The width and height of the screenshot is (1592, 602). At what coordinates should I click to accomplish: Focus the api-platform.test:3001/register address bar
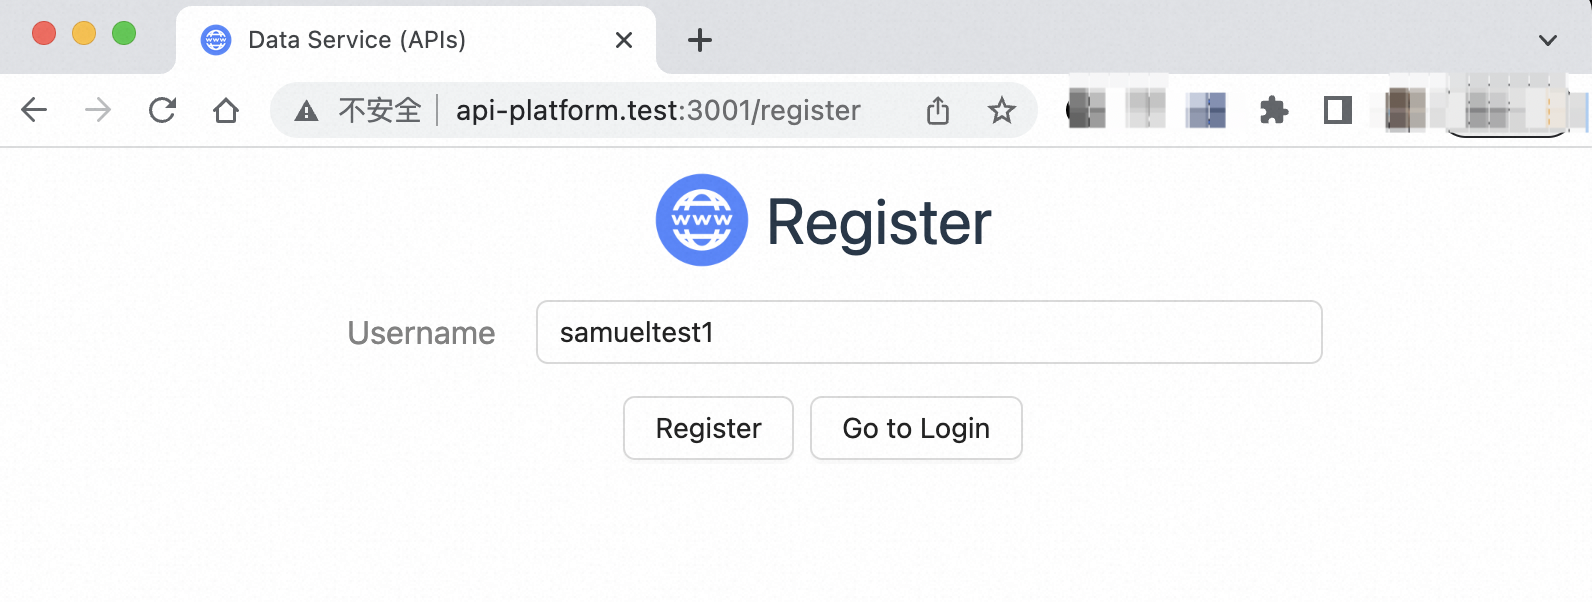tap(658, 110)
